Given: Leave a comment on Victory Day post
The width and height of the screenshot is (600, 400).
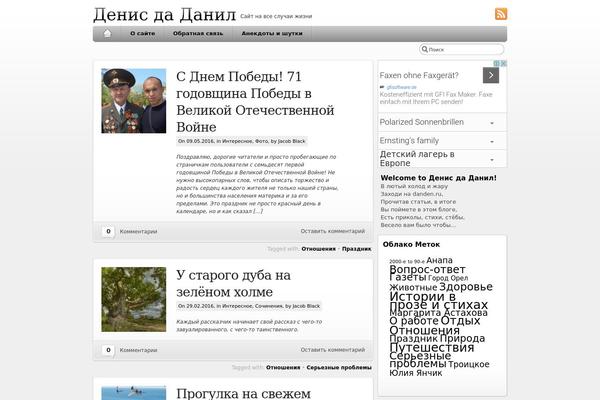Looking at the screenshot, I should [x=333, y=231].
